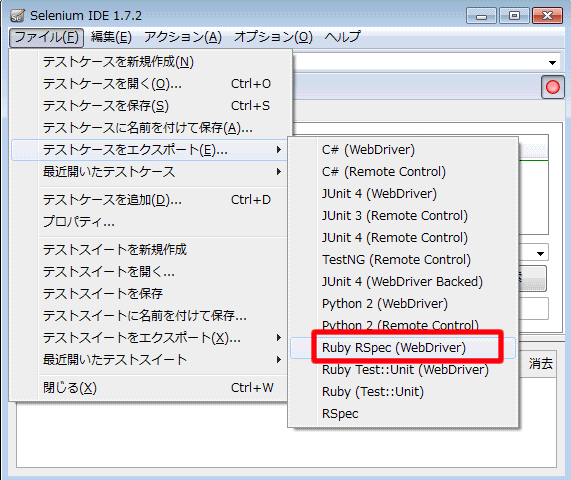
Task: Export as TestNG (Remote Control)
Action: (403, 260)
